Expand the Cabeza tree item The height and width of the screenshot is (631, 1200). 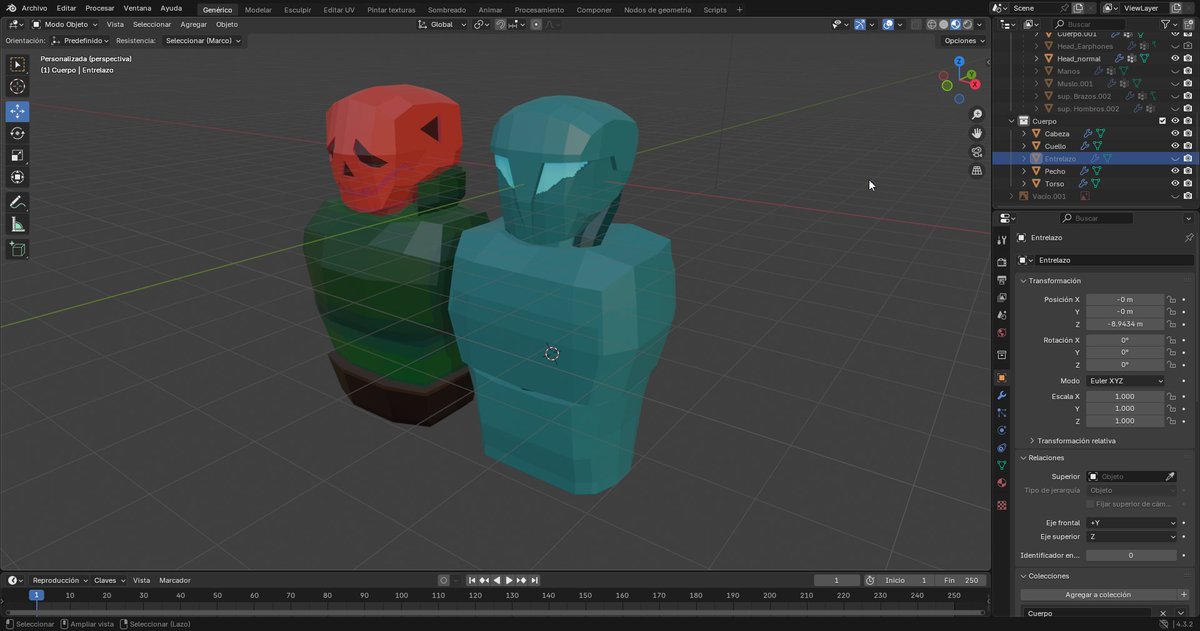1023,134
